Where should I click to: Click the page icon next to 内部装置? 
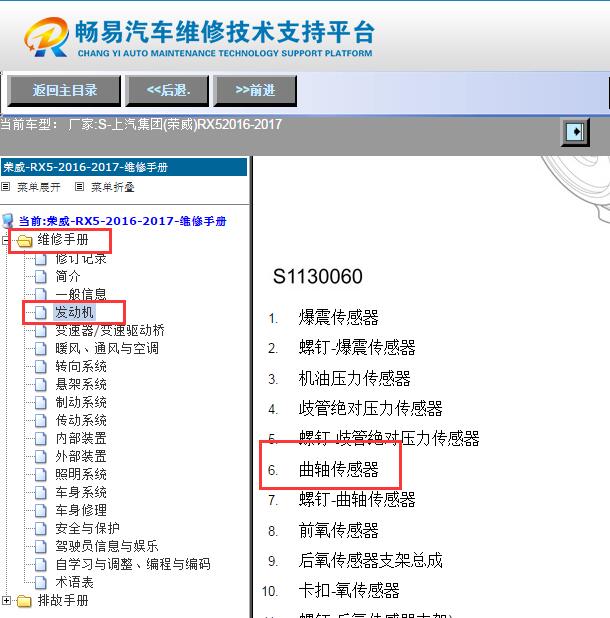coord(40,439)
